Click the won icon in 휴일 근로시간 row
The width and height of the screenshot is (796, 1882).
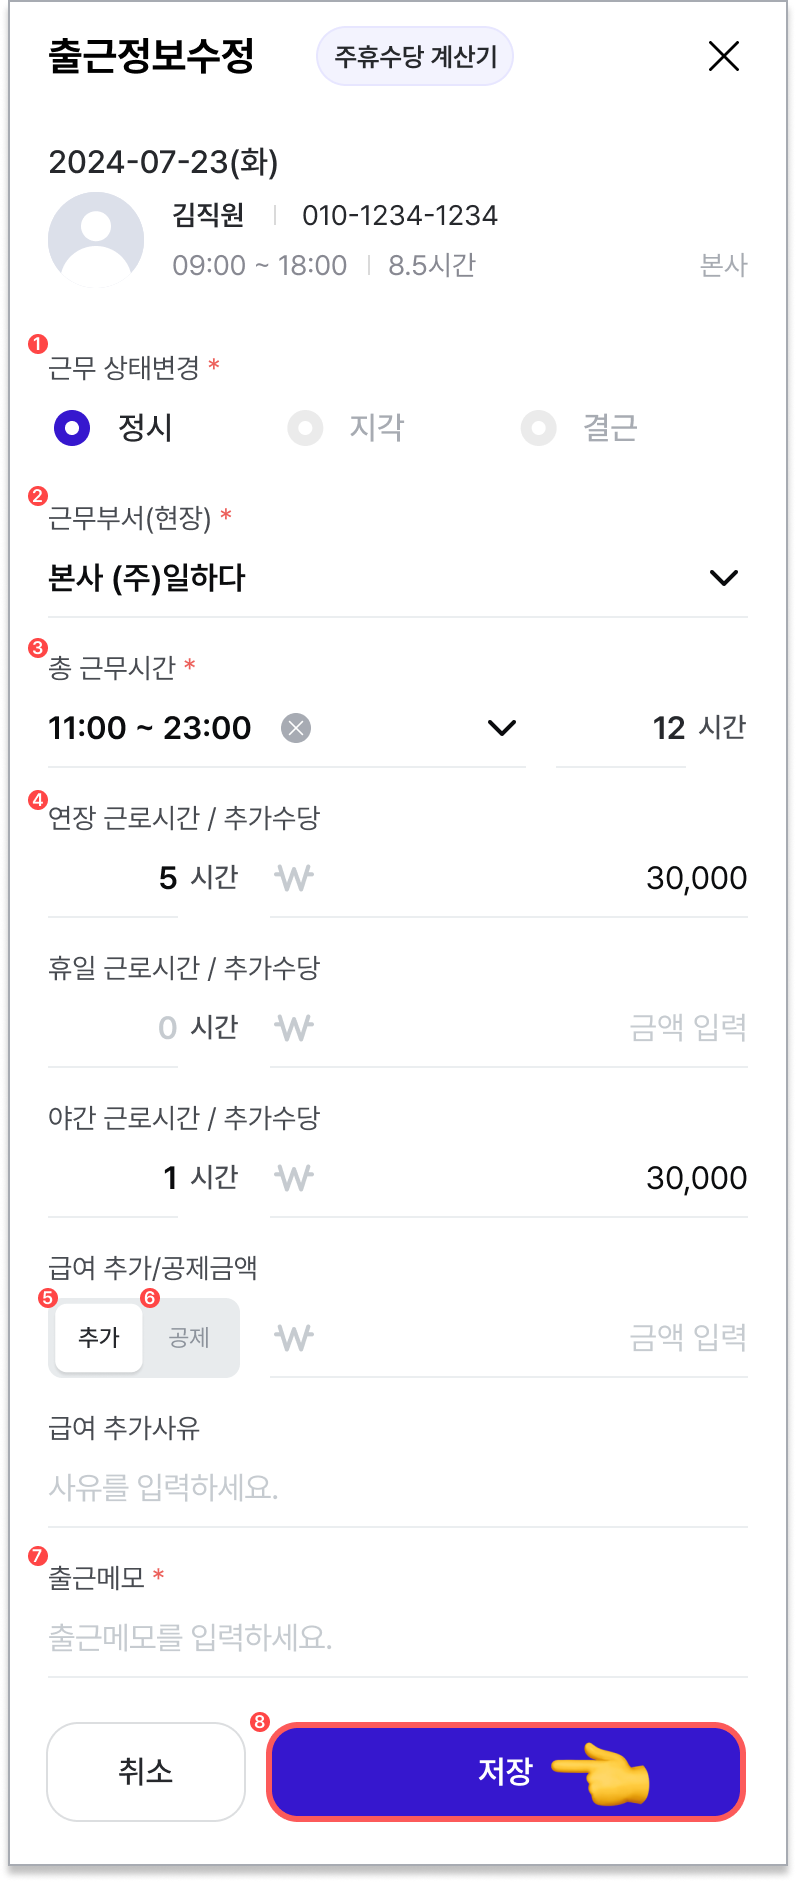coord(294,1028)
